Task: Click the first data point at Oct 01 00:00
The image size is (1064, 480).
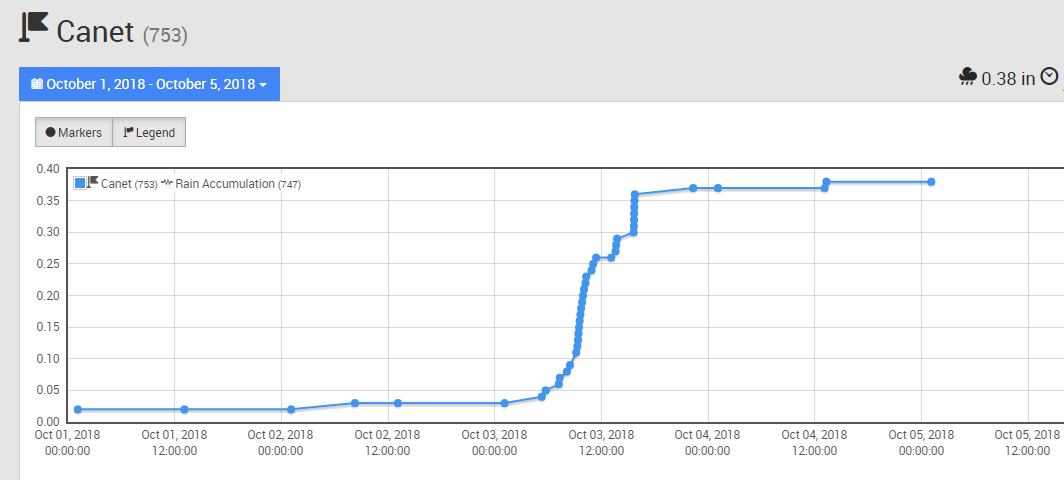Action: click(78, 409)
